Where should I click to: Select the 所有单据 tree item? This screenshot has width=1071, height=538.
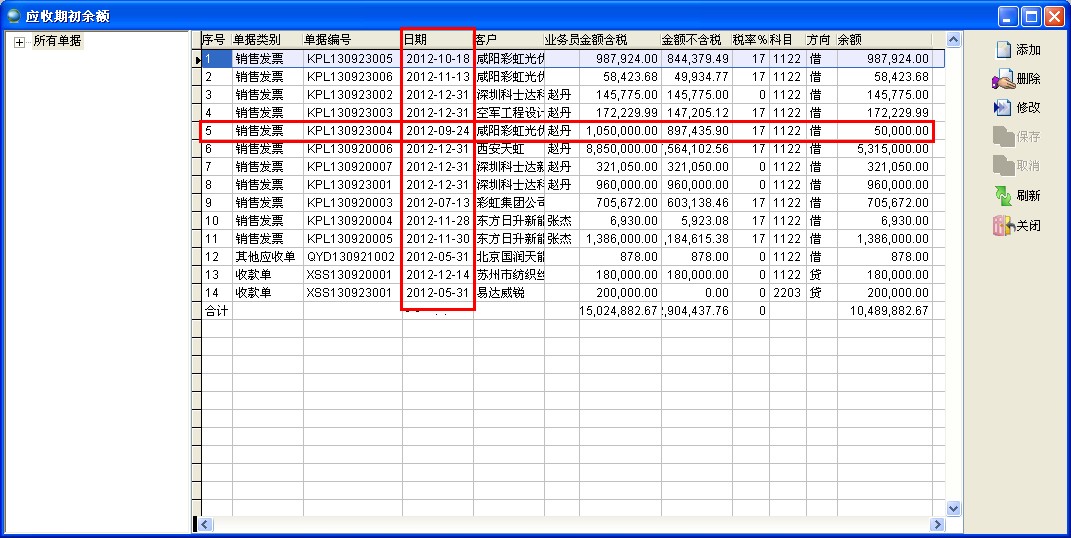pyautogui.click(x=57, y=41)
